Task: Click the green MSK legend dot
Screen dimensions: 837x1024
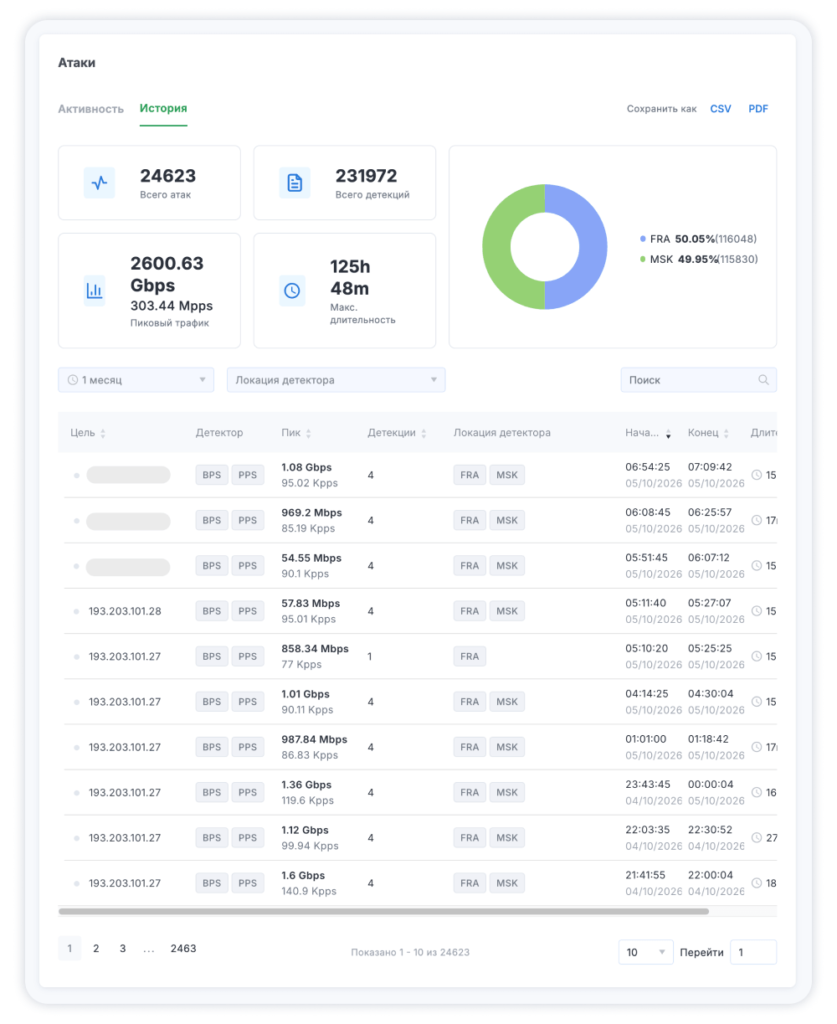Action: (643, 259)
